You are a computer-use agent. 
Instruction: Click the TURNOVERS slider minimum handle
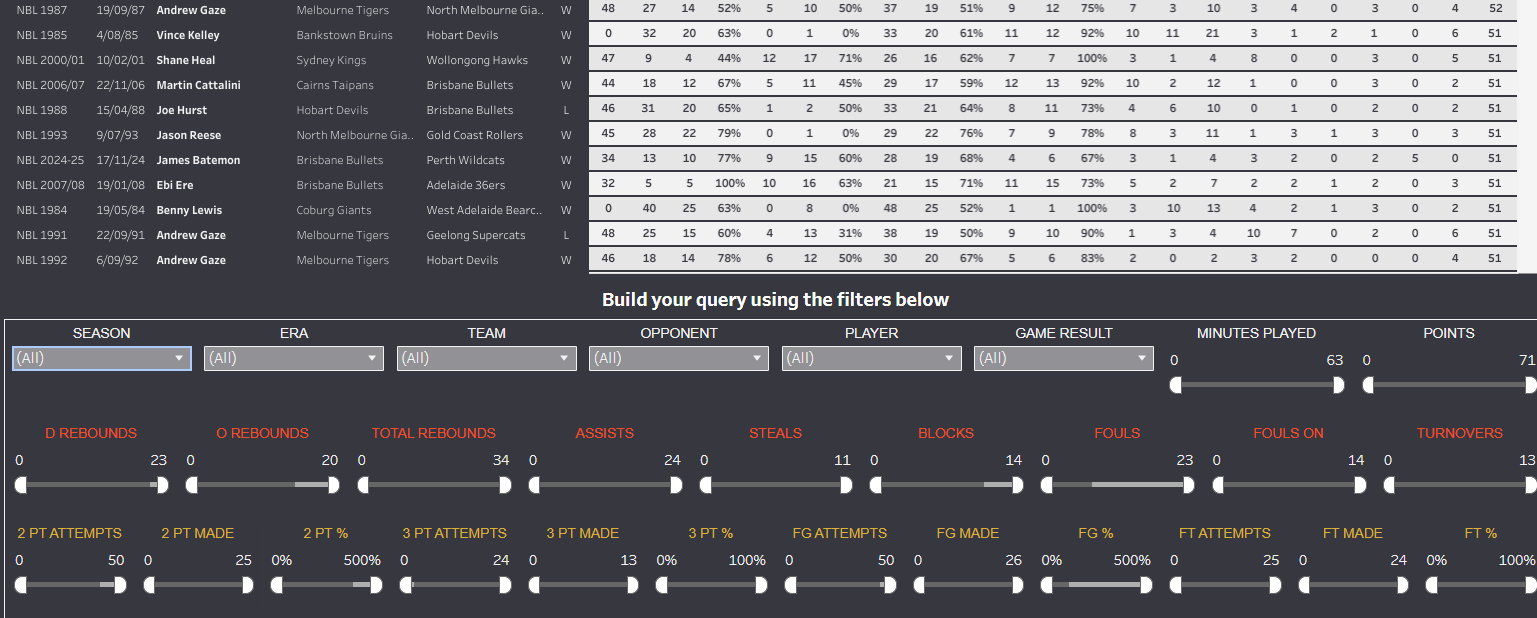(x=1390, y=485)
